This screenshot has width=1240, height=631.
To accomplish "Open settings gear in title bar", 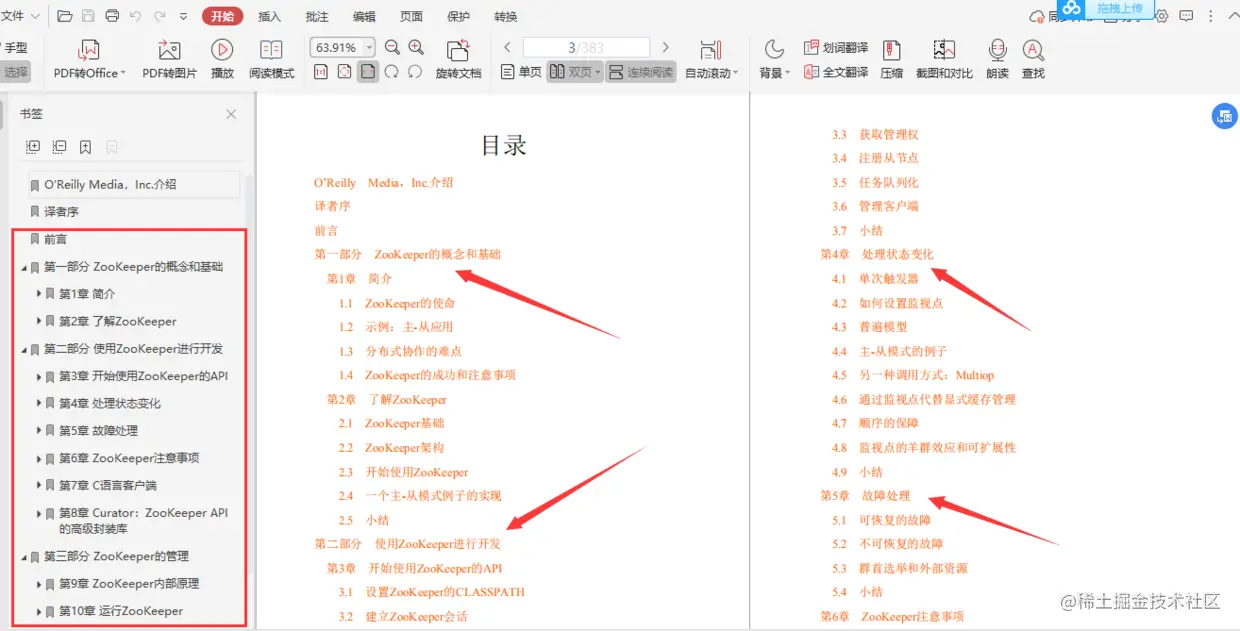I will (x=1161, y=16).
